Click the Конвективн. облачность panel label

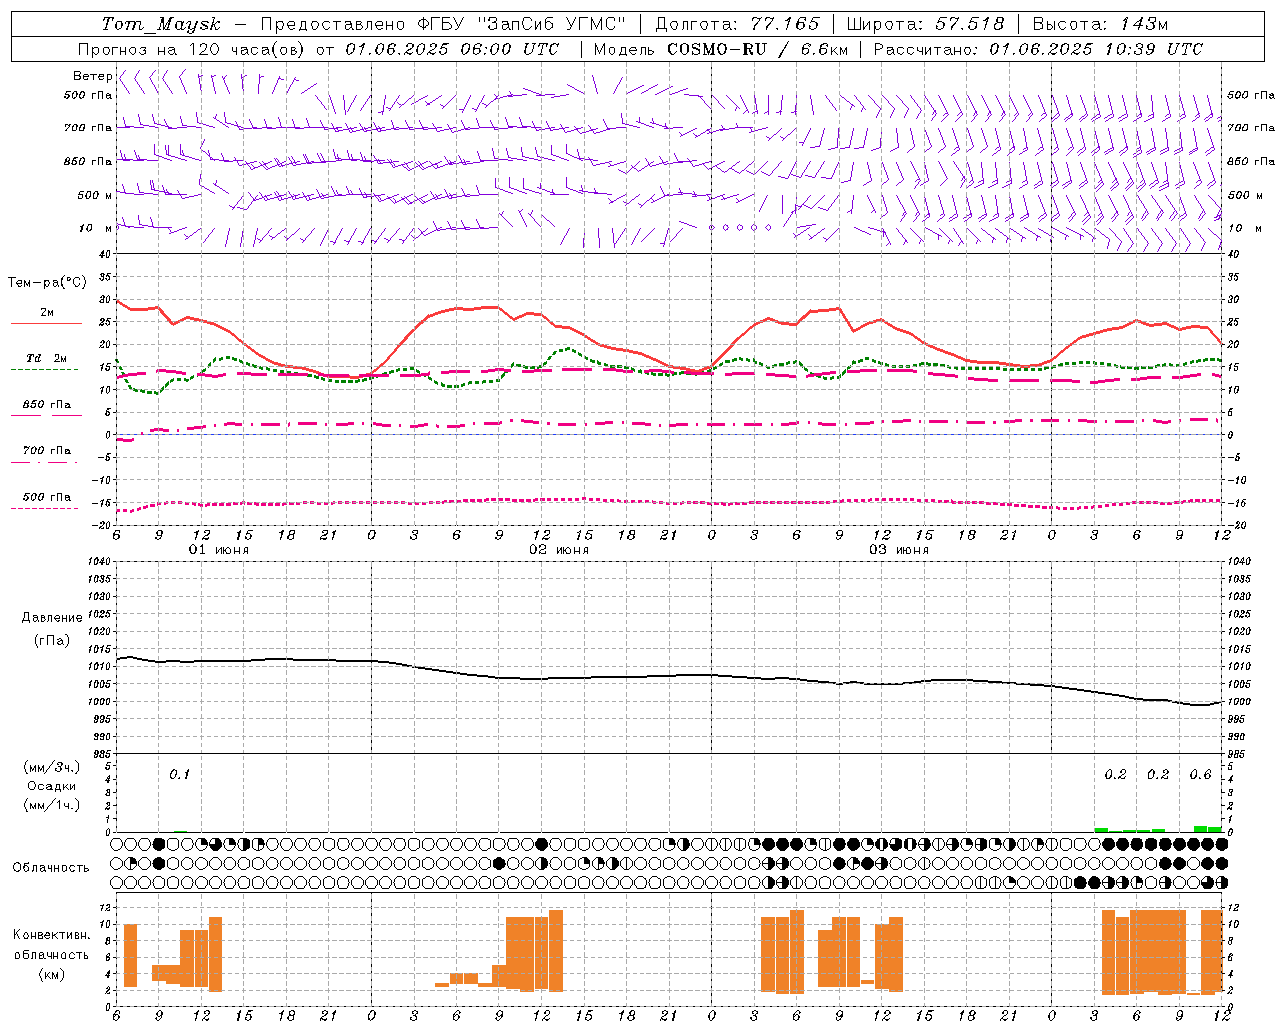[51, 945]
